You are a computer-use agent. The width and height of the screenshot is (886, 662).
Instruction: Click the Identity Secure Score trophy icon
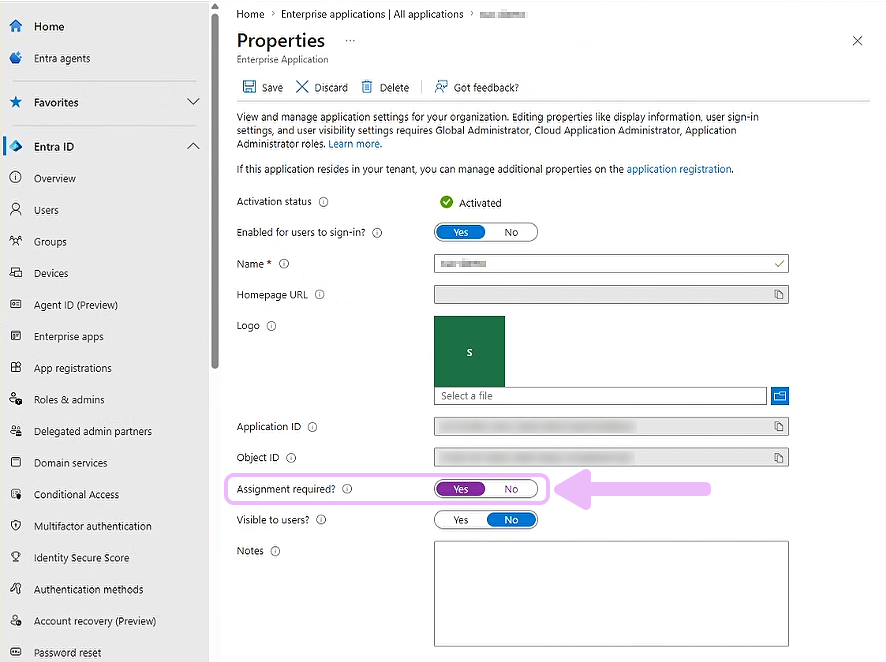(x=16, y=557)
